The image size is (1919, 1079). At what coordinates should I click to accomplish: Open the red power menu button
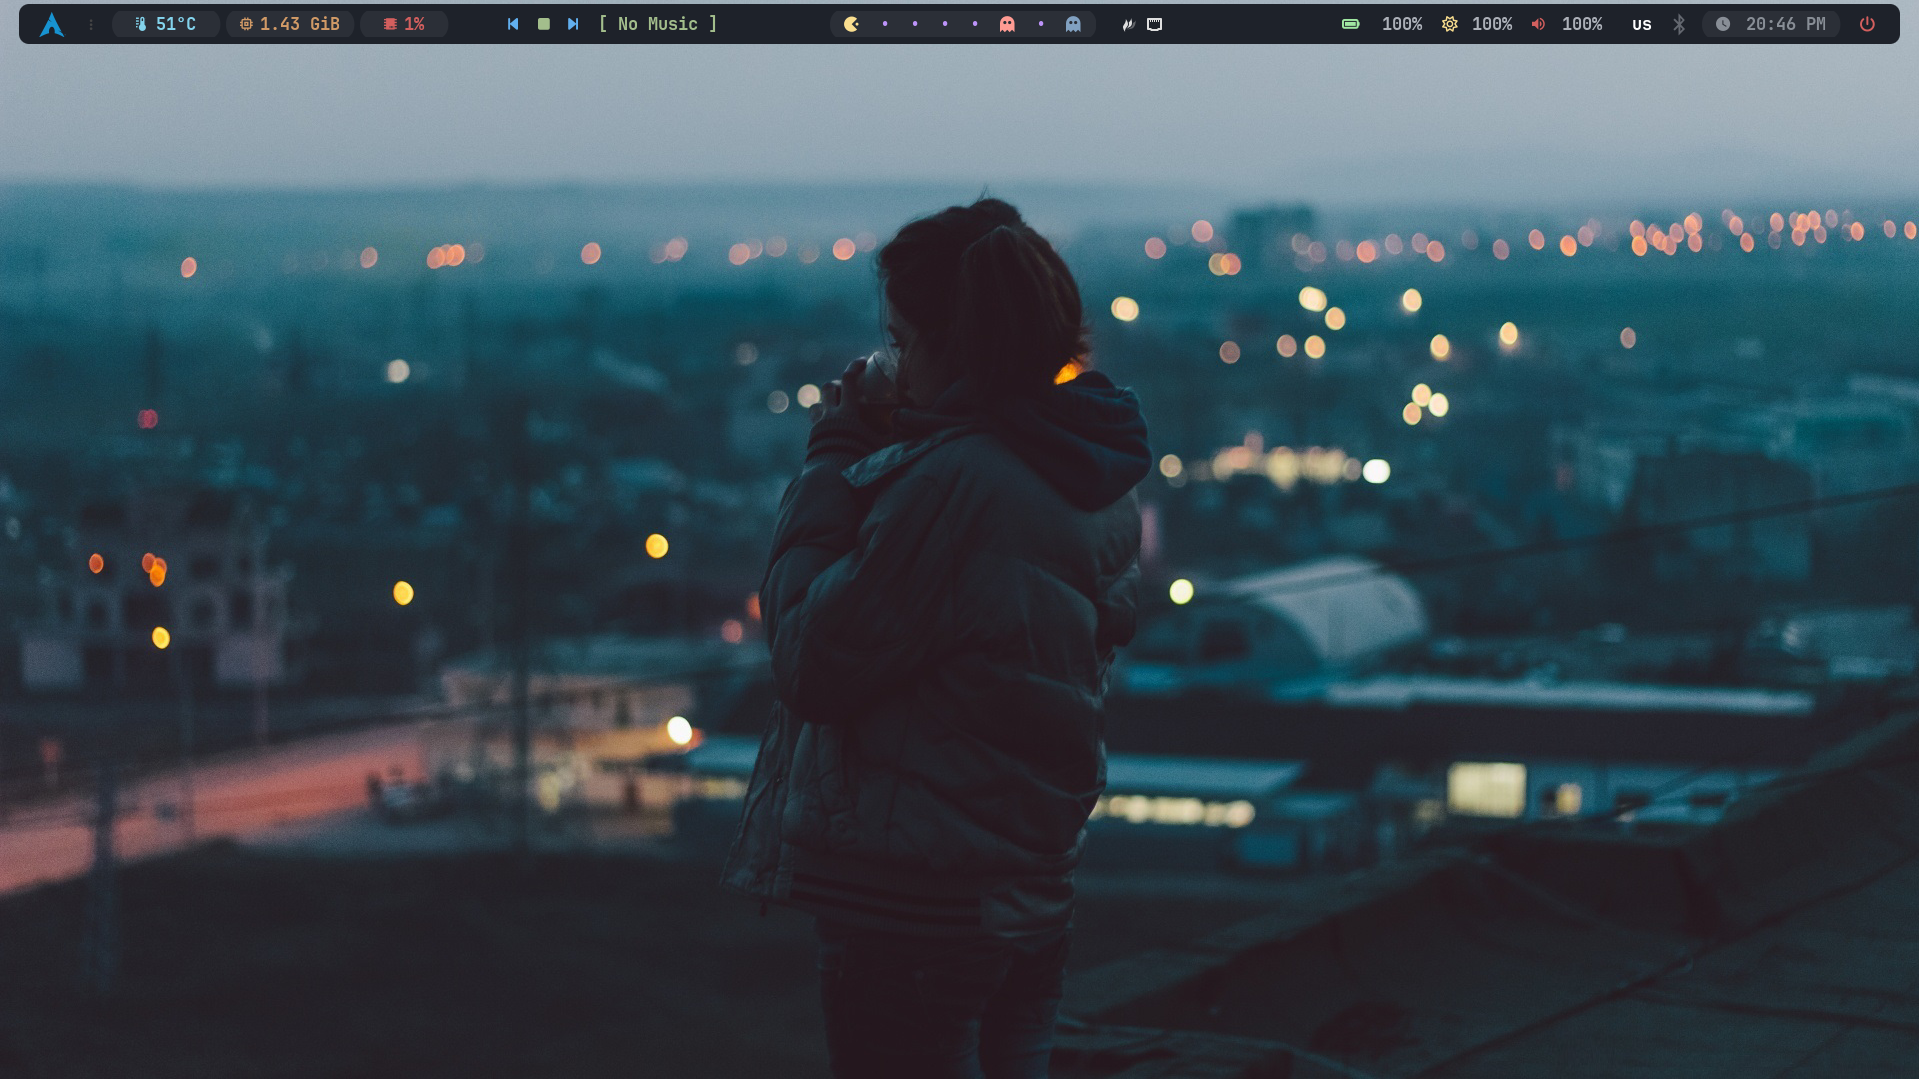tap(1867, 24)
